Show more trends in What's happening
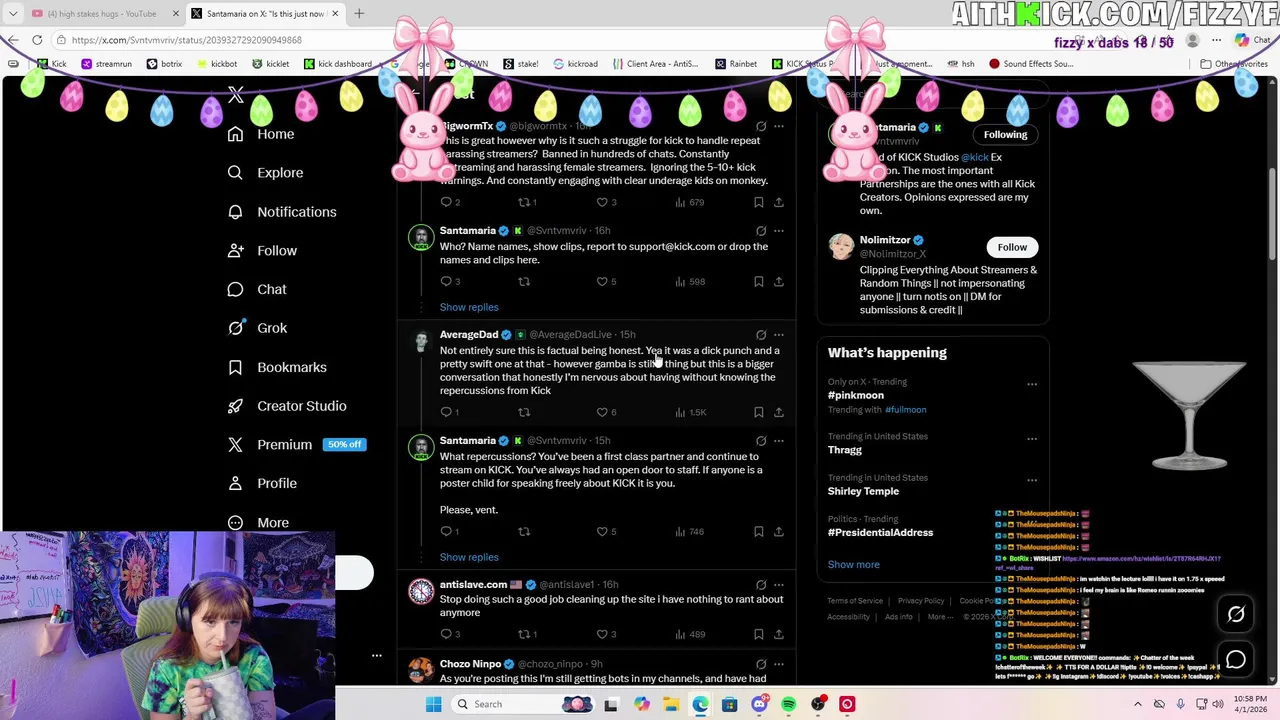Screen dimensions: 1280x720 pos(854,564)
